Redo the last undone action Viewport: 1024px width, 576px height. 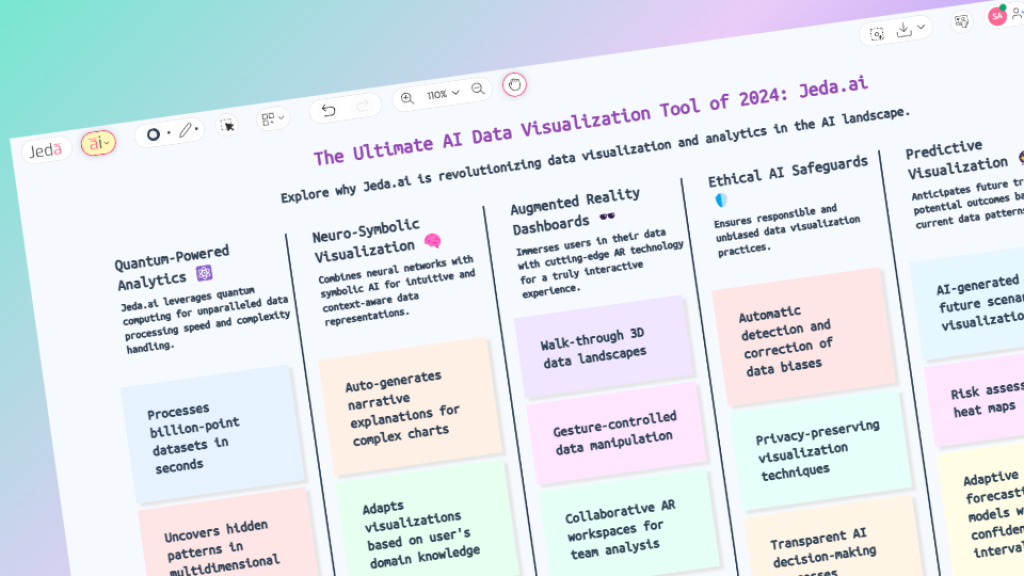pos(362,105)
